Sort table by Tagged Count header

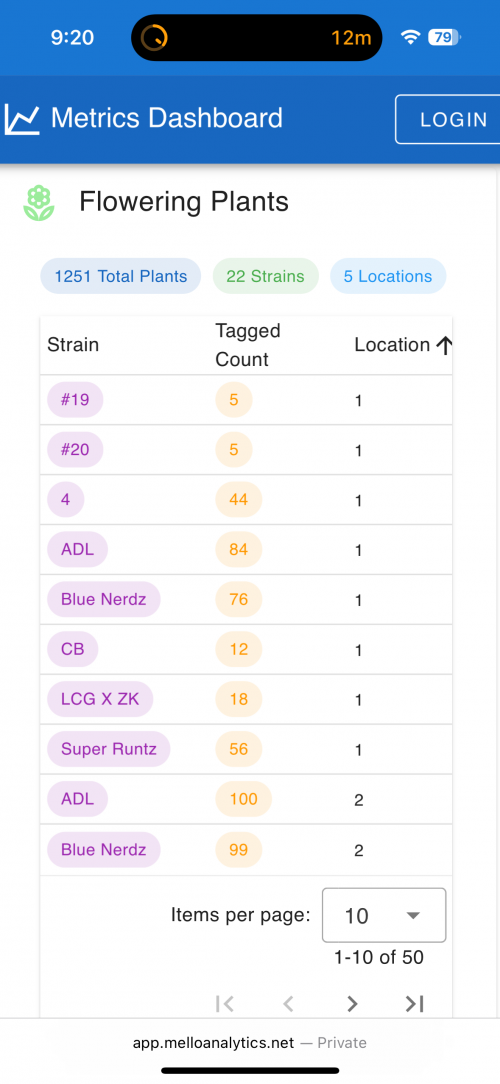click(x=248, y=345)
